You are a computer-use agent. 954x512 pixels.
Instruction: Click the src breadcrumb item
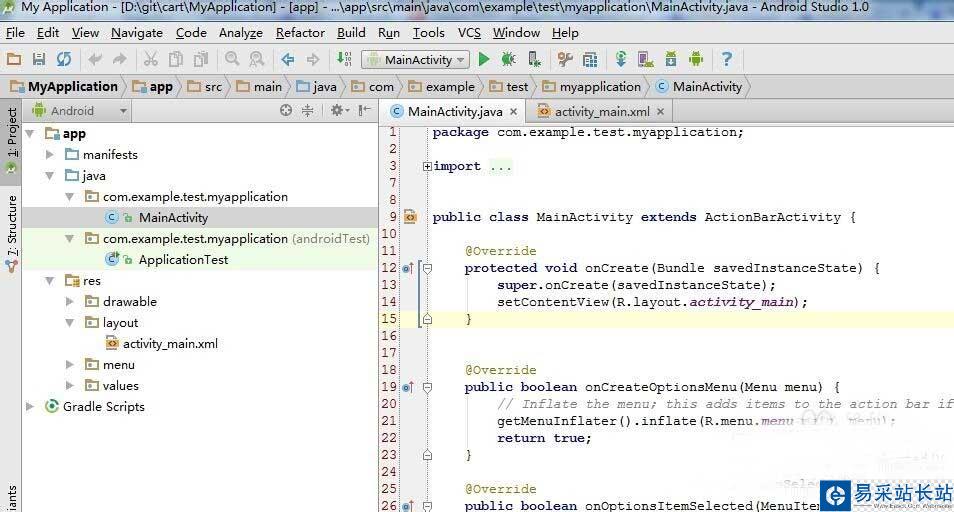pyautogui.click(x=206, y=86)
